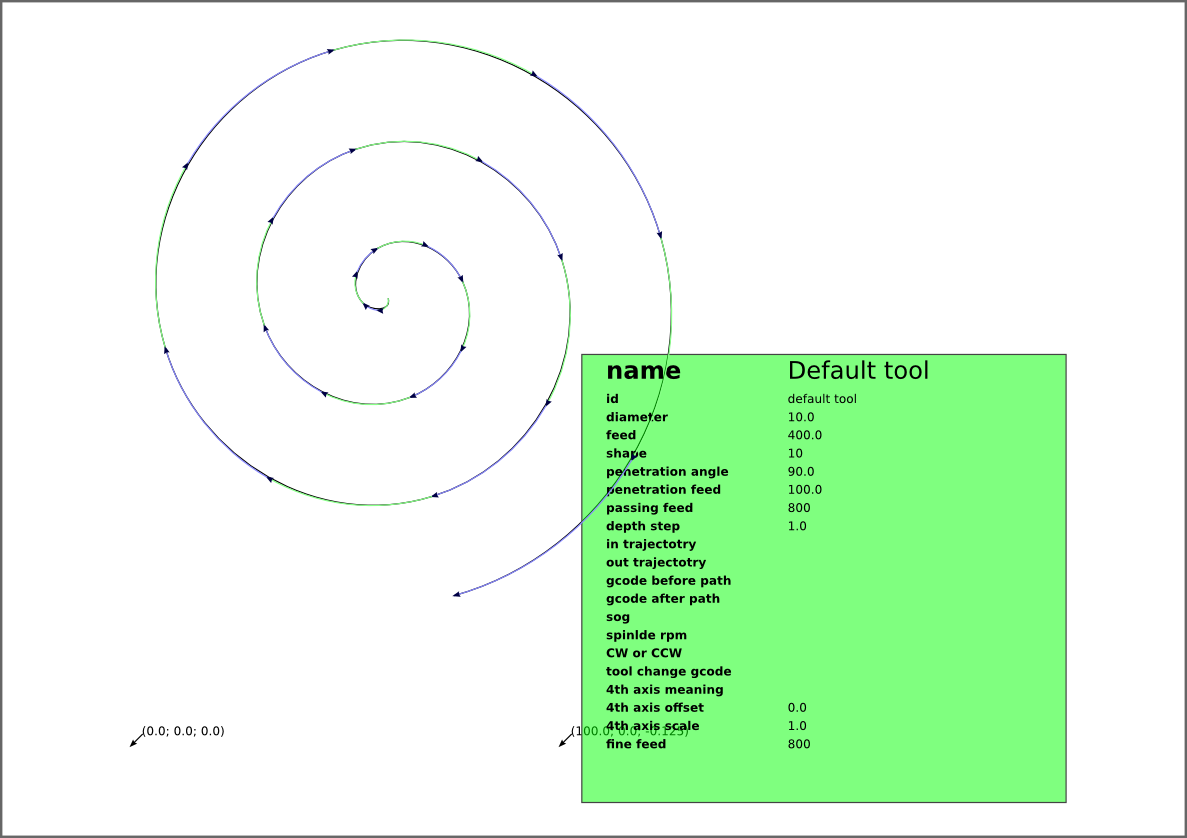Click the 4th axis scale value "1.0"
The width and height of the screenshot is (1187, 838).
tap(797, 726)
